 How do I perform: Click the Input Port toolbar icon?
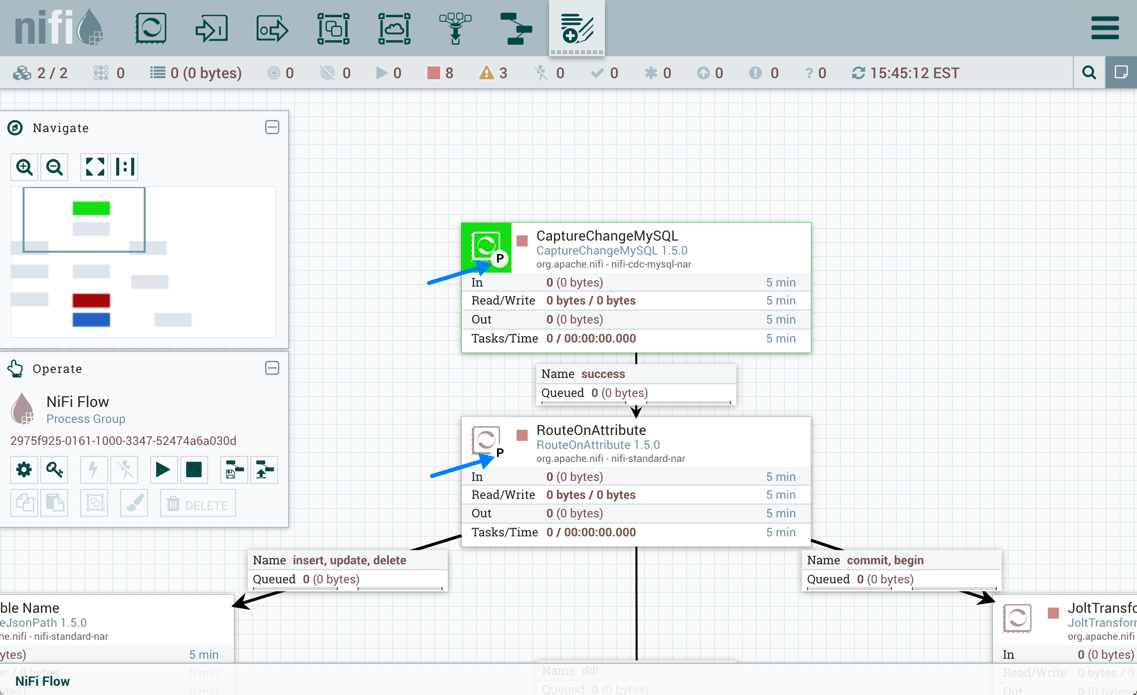[211, 28]
